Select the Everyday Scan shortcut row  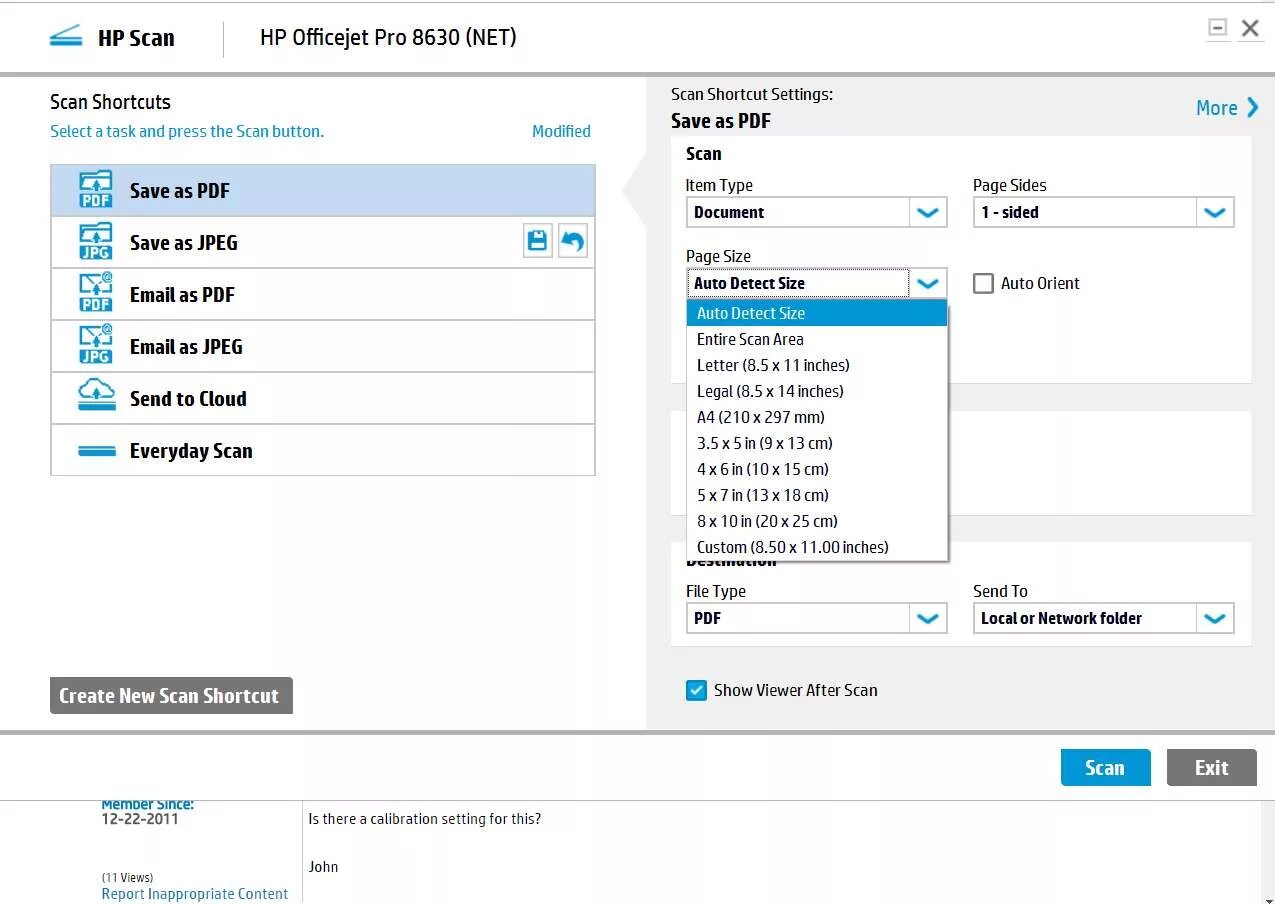click(323, 450)
